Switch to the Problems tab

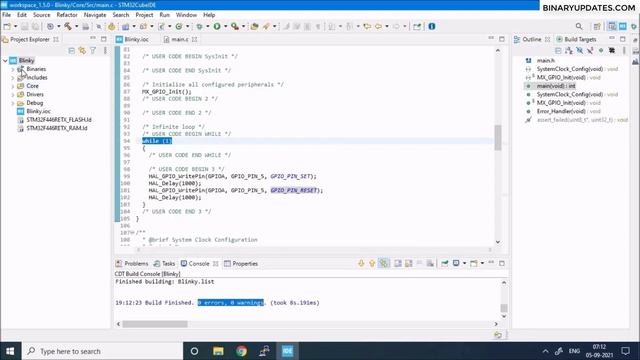point(132,264)
